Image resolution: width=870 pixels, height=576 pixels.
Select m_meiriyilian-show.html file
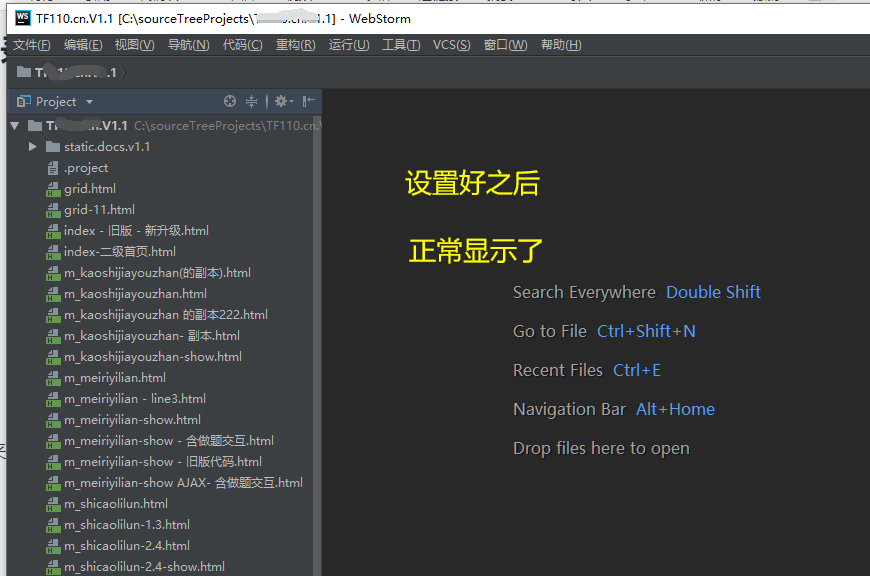132,420
